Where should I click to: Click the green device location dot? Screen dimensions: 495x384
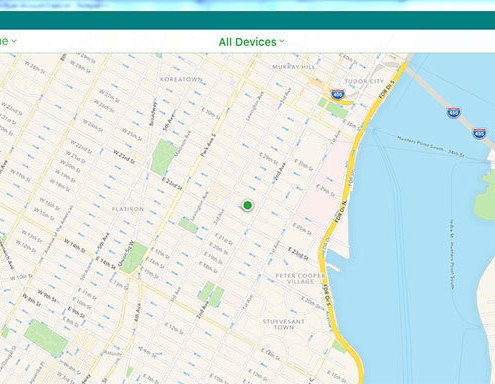coord(247,205)
